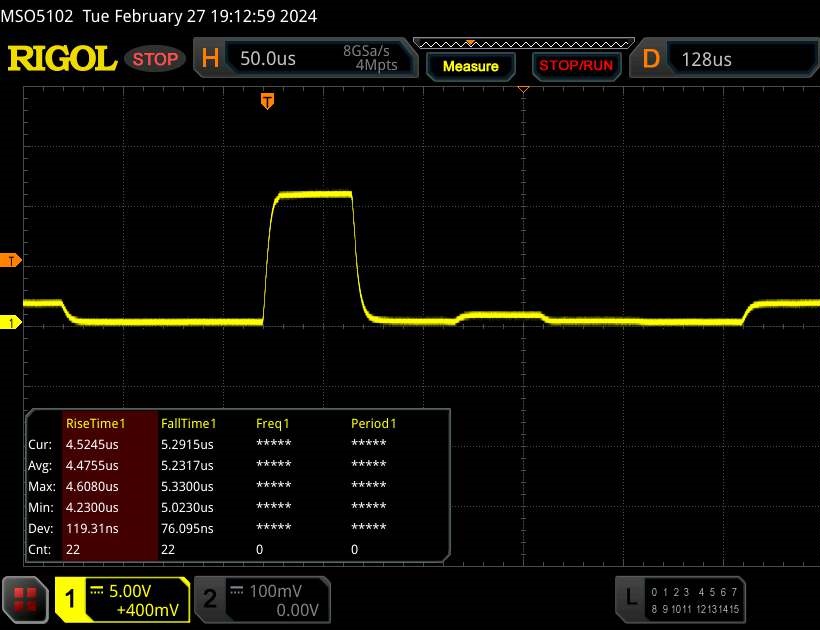Screen dimensions: 820x630
Task: Toggle channel 2 label
Action: pos(210,599)
